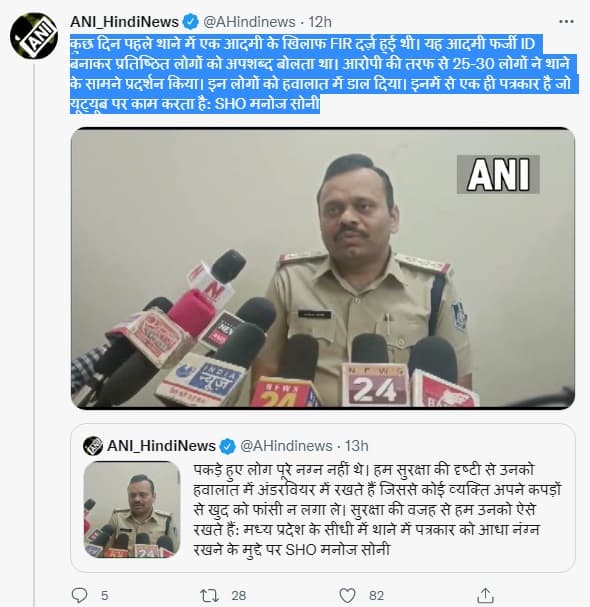Open the 12h timestamp link
This screenshot has width=590, height=607.
coord(320,22)
